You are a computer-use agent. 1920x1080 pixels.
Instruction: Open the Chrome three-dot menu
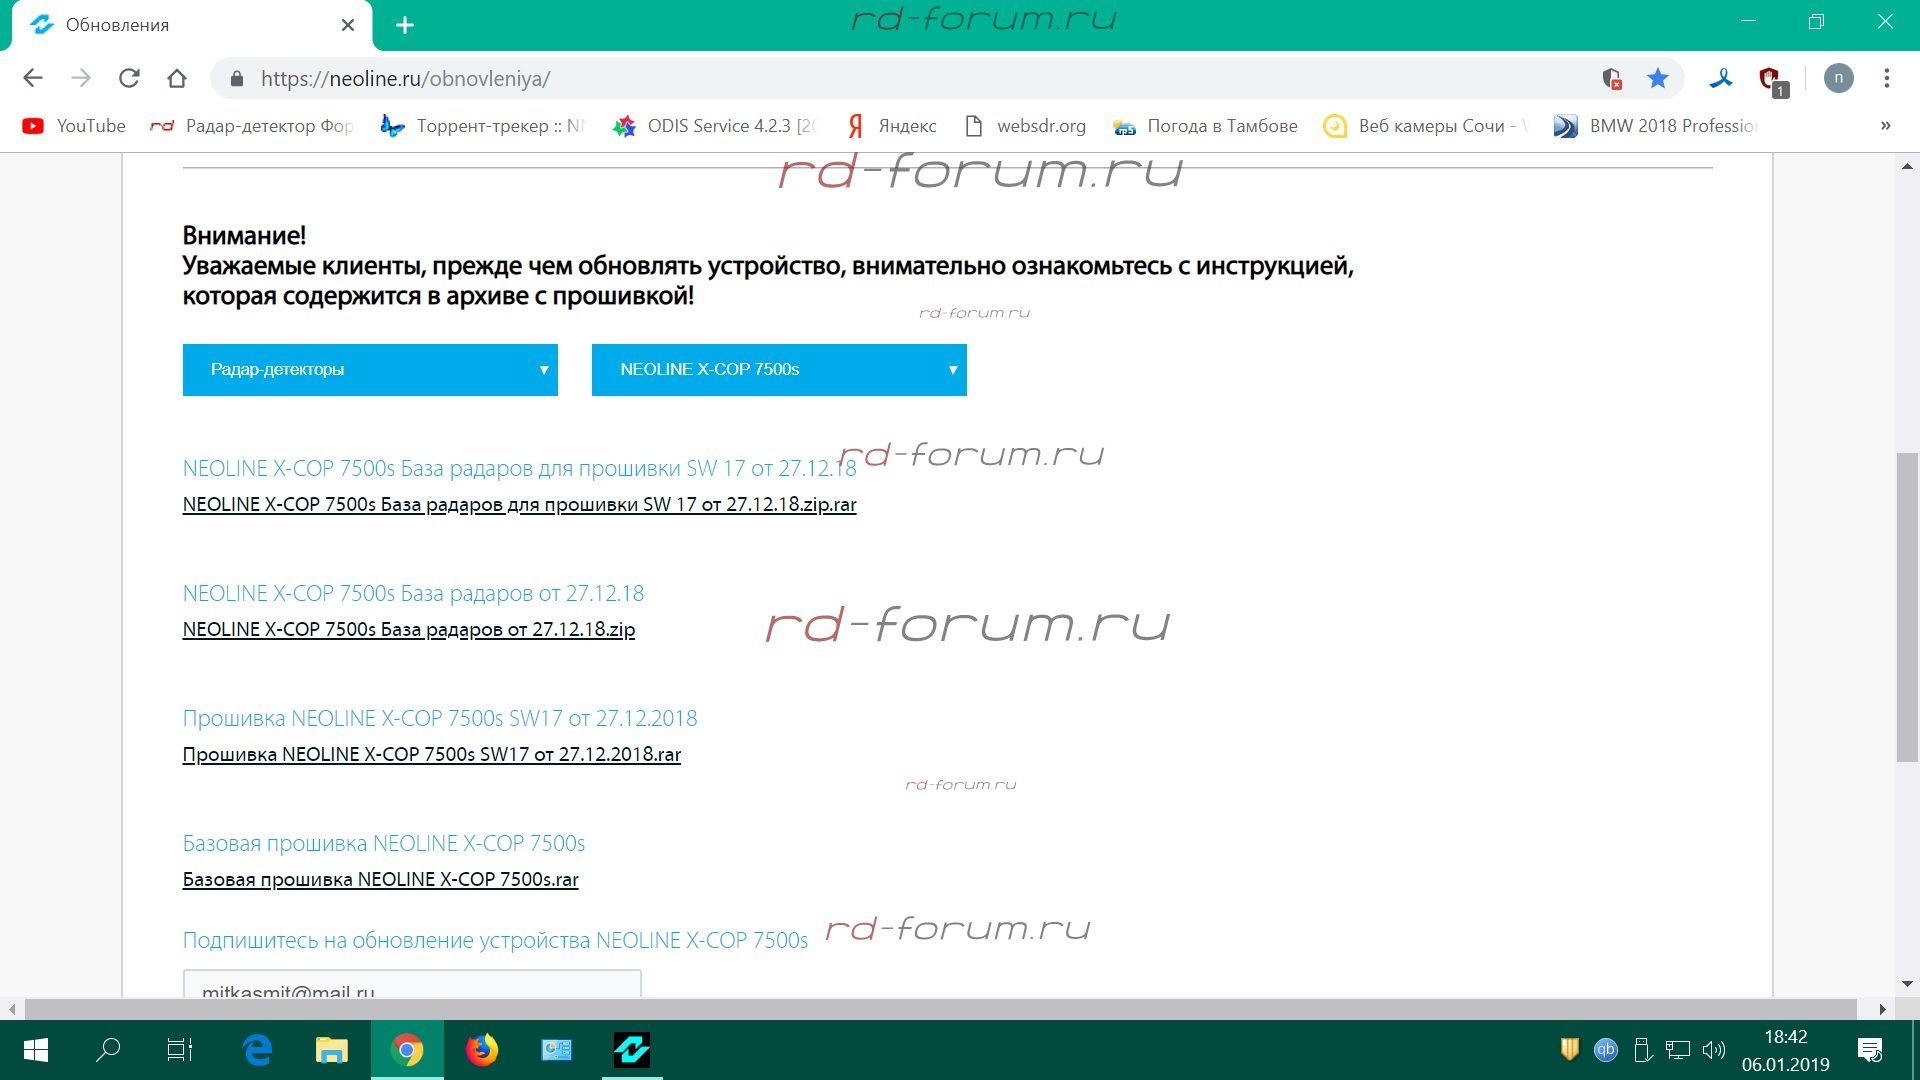[1886, 78]
